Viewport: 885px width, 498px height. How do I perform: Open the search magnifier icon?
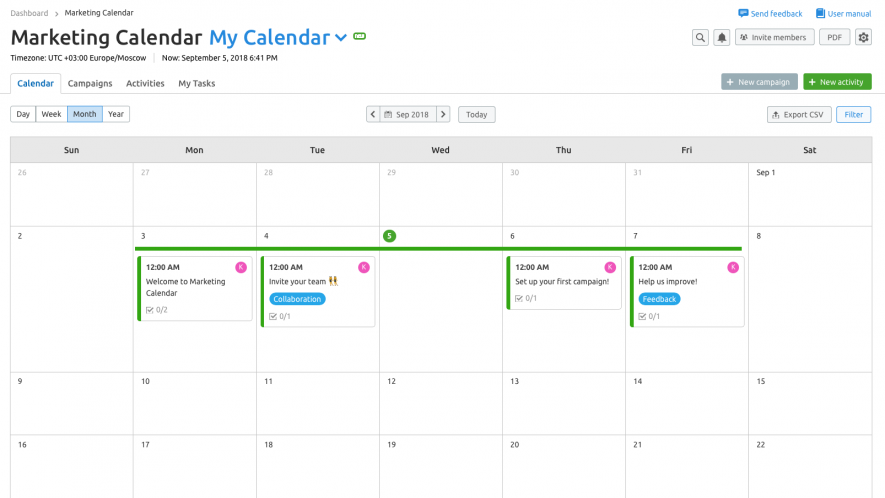[700, 37]
